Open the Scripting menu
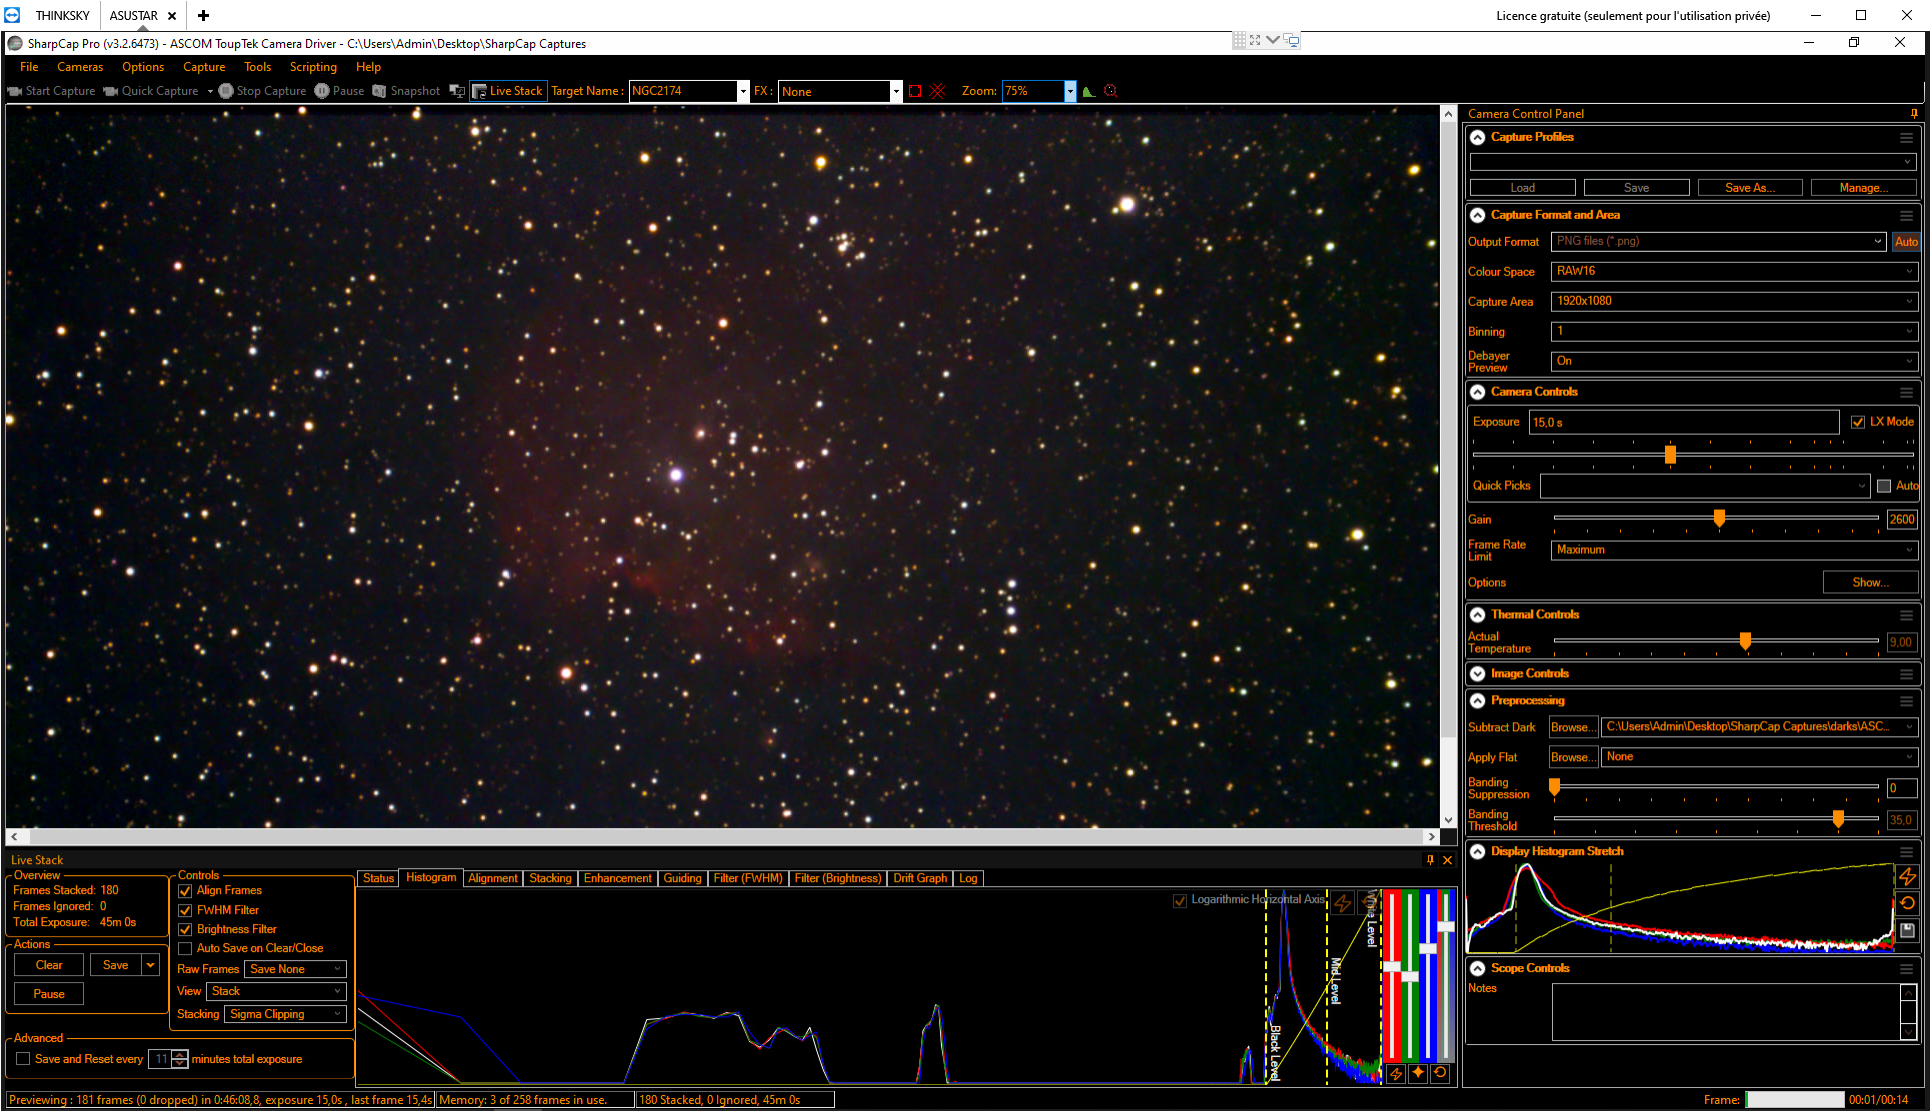This screenshot has width=1931, height=1112. (x=313, y=67)
